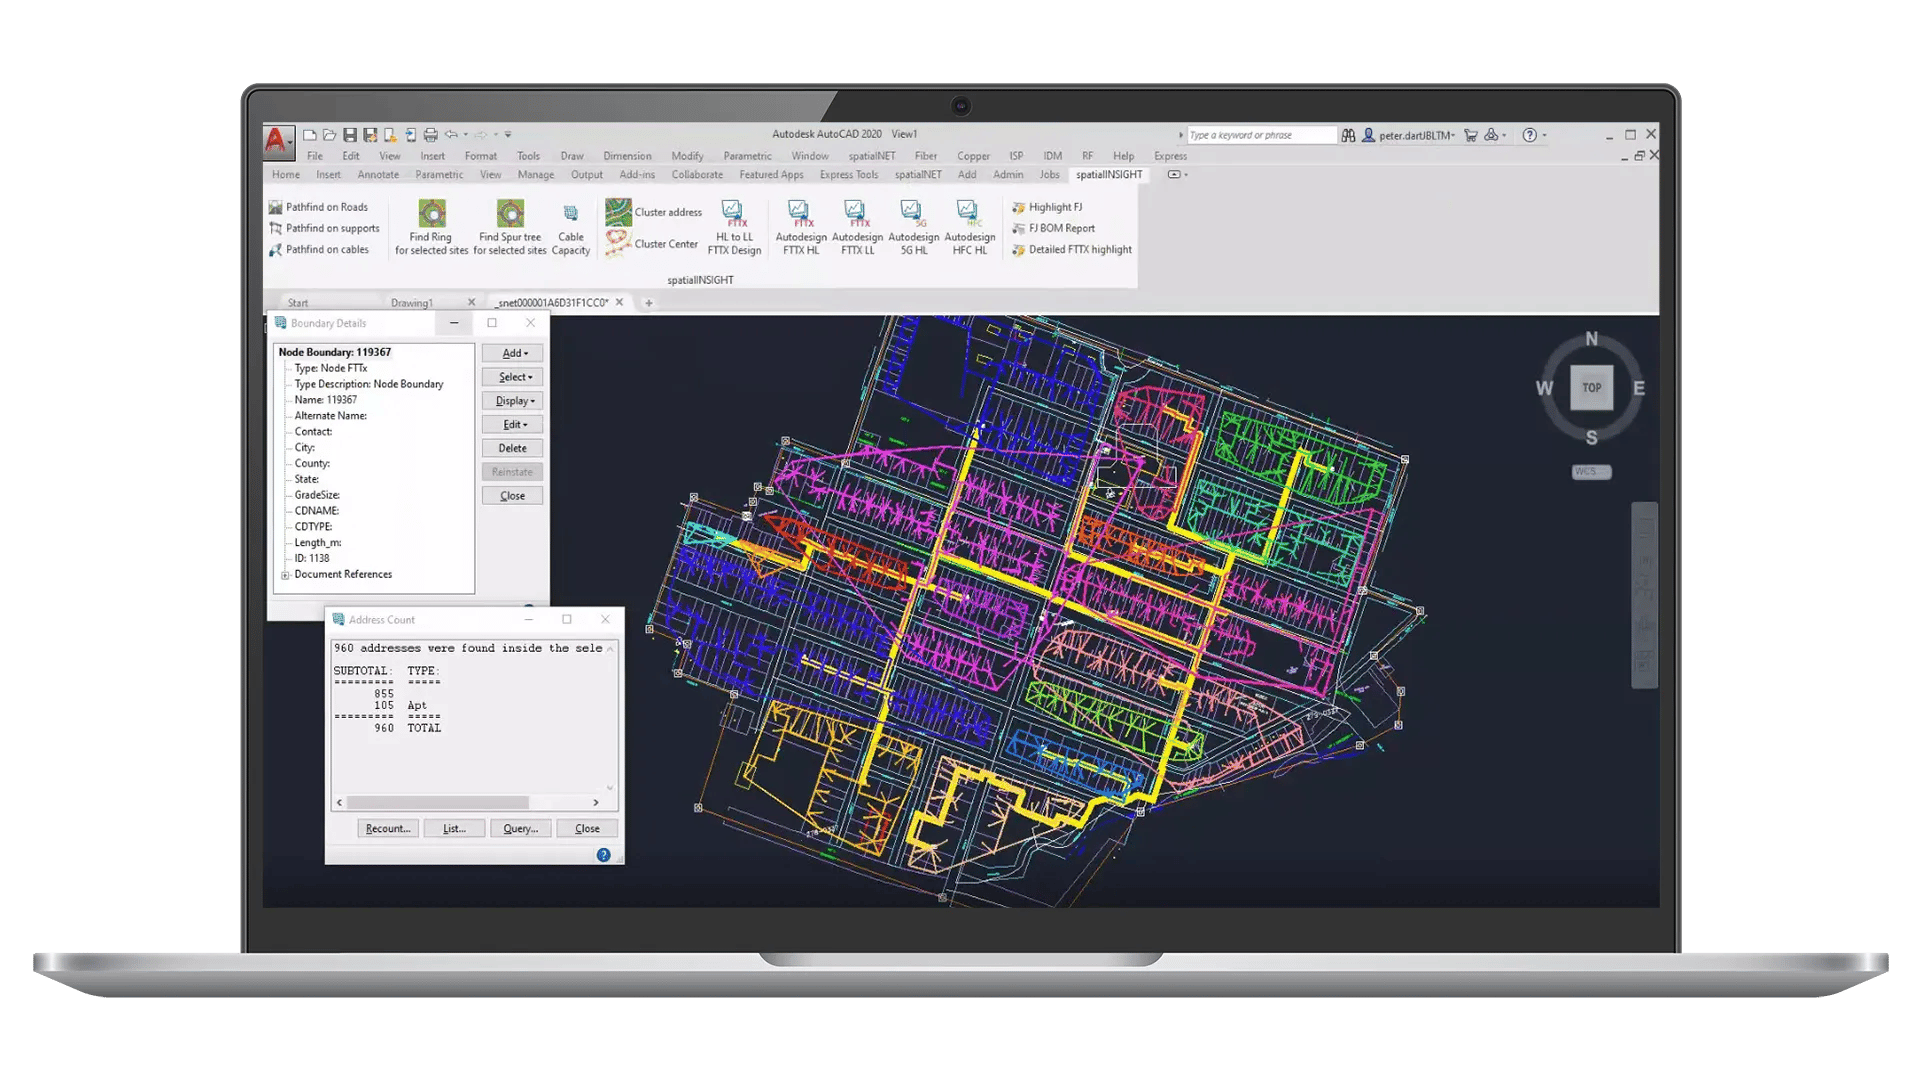The height and width of the screenshot is (1080, 1920).
Task: Open the FJ BOM Report tool
Action: 1053,228
